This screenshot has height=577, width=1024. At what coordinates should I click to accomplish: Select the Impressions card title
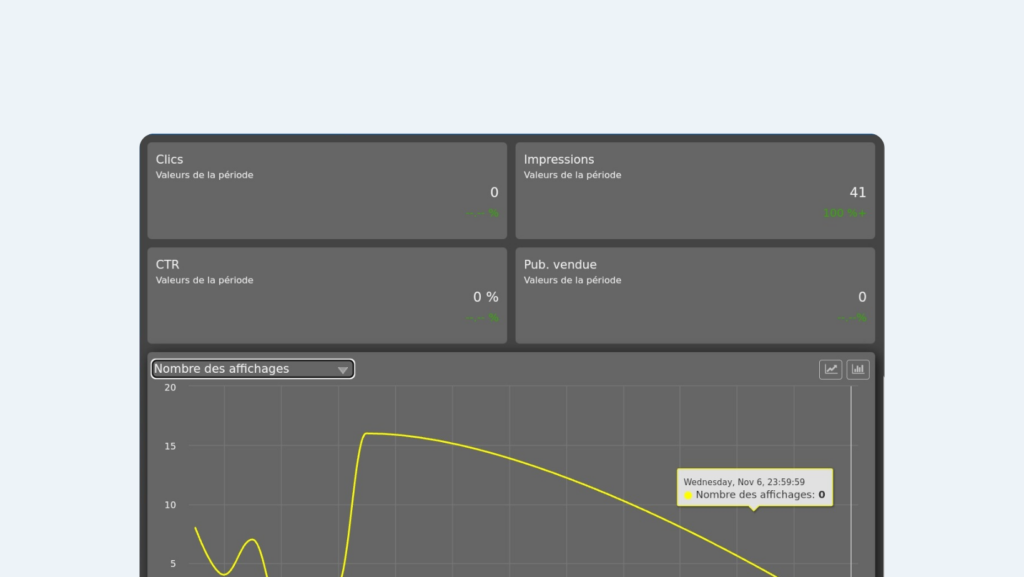coord(559,159)
